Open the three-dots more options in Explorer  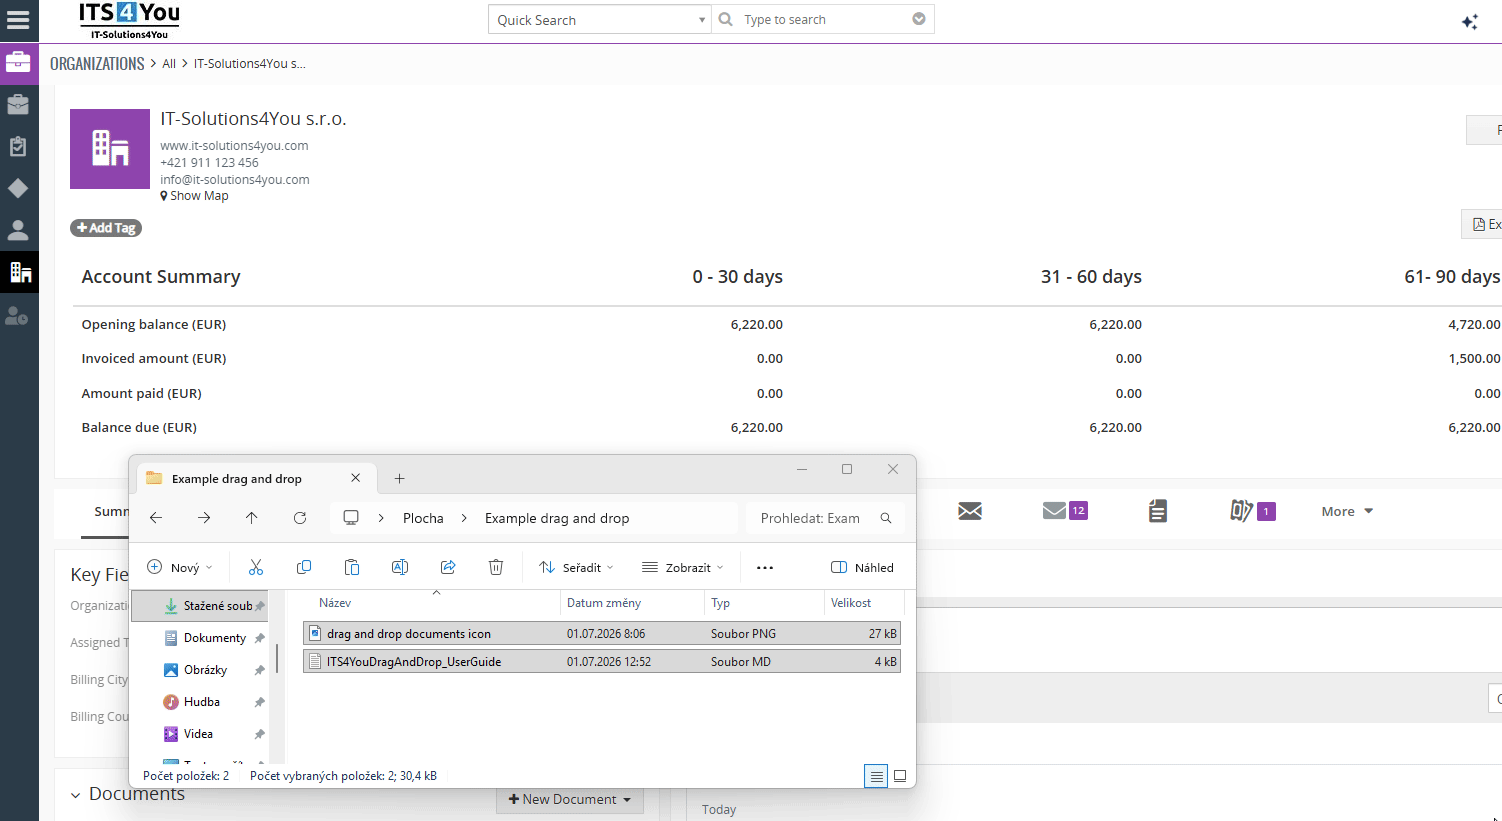tap(765, 567)
